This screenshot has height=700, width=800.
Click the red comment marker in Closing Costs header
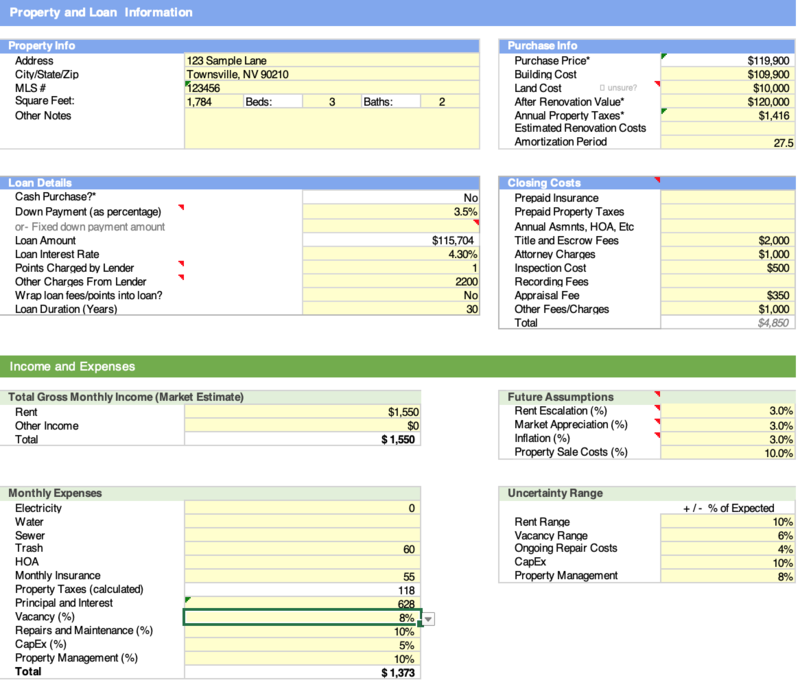[657, 180]
